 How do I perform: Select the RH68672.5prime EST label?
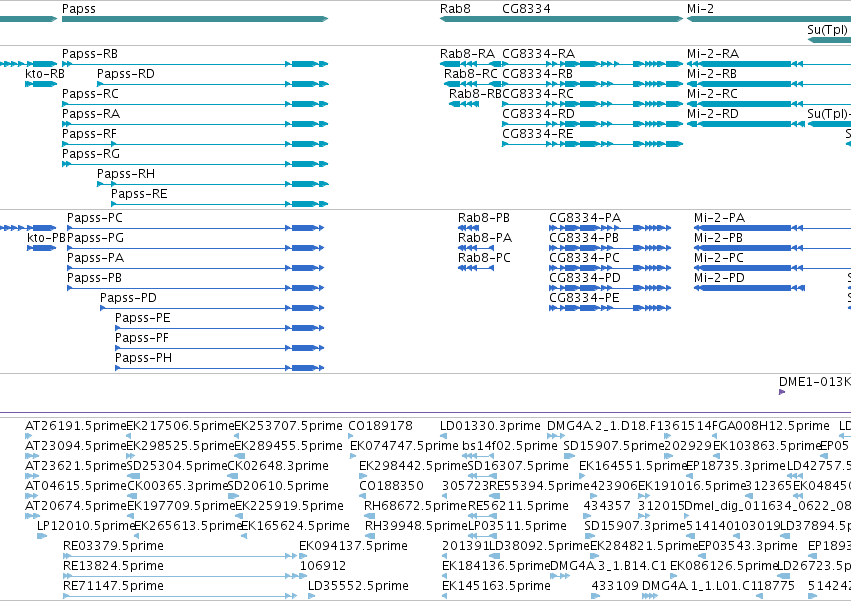[415, 506]
